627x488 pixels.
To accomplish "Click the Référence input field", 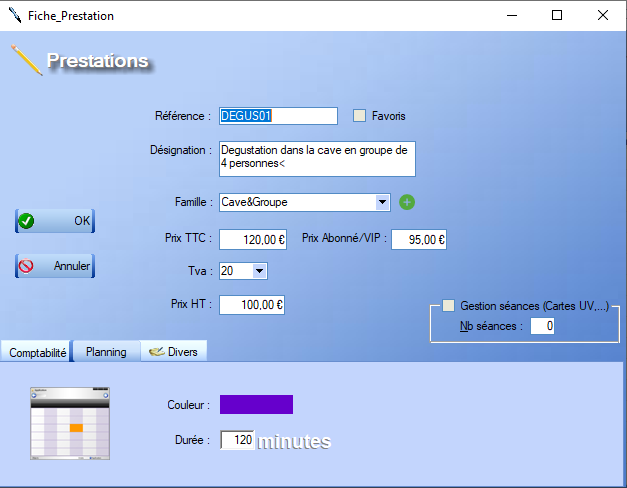I will click(x=277, y=116).
